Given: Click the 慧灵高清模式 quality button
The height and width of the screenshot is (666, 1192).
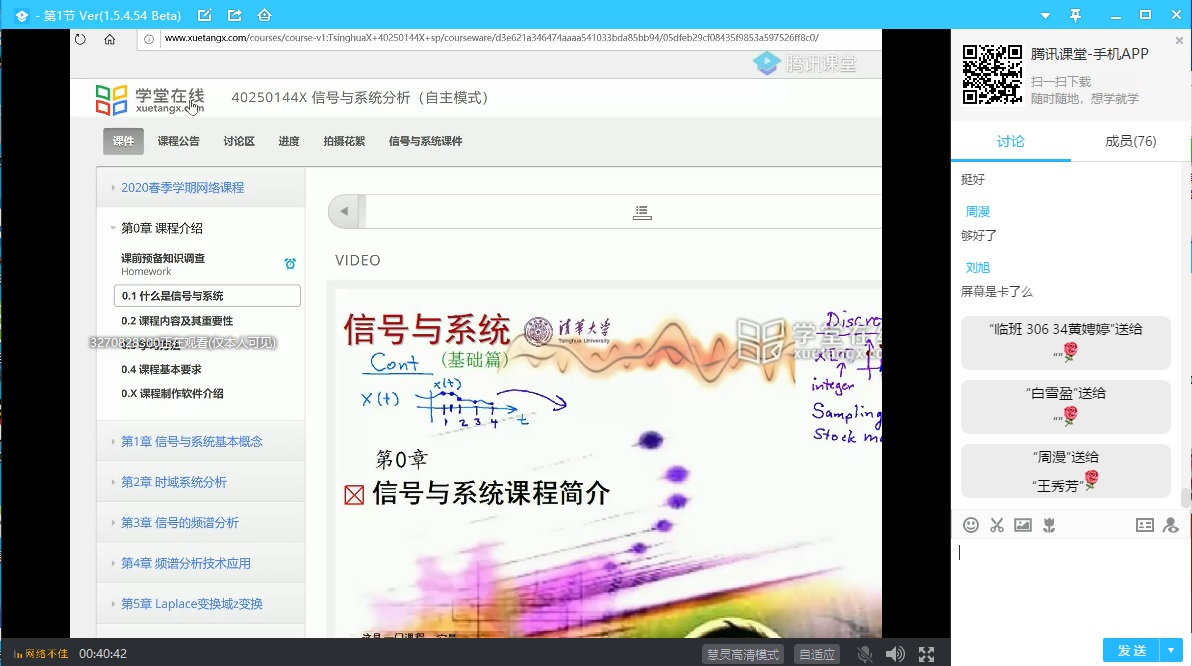Looking at the screenshot, I should [x=742, y=654].
